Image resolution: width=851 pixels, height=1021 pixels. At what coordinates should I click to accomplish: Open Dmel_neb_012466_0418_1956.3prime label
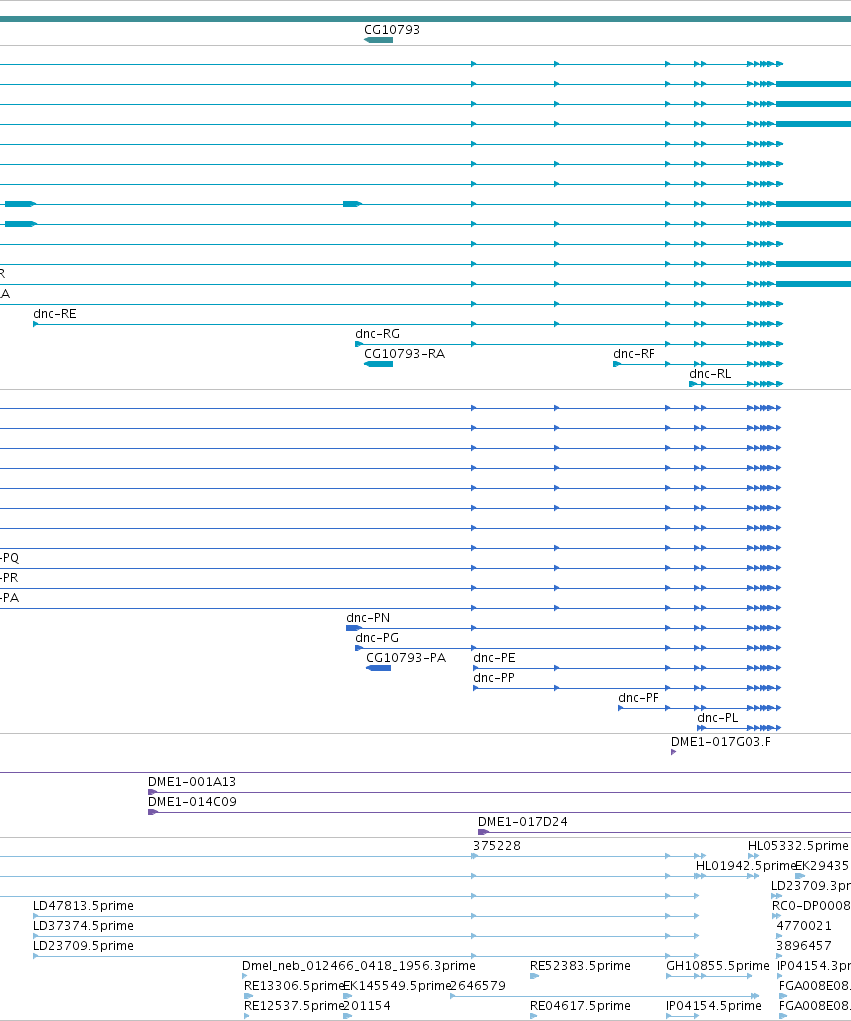359,966
